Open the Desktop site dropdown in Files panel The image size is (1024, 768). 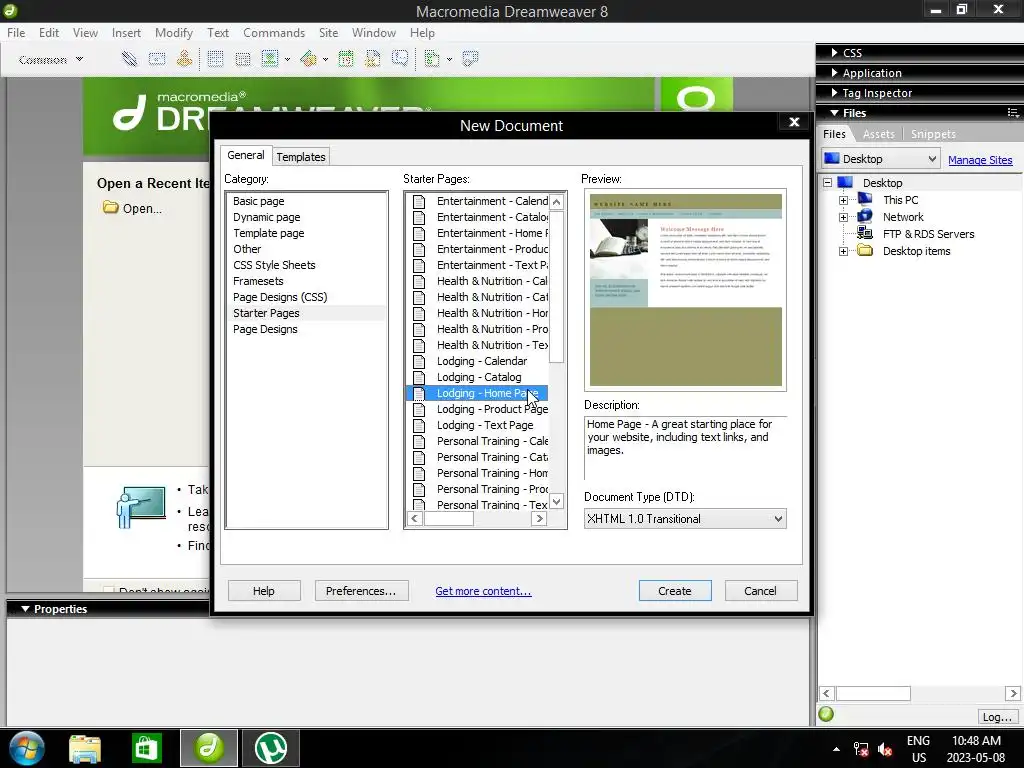[880, 159]
